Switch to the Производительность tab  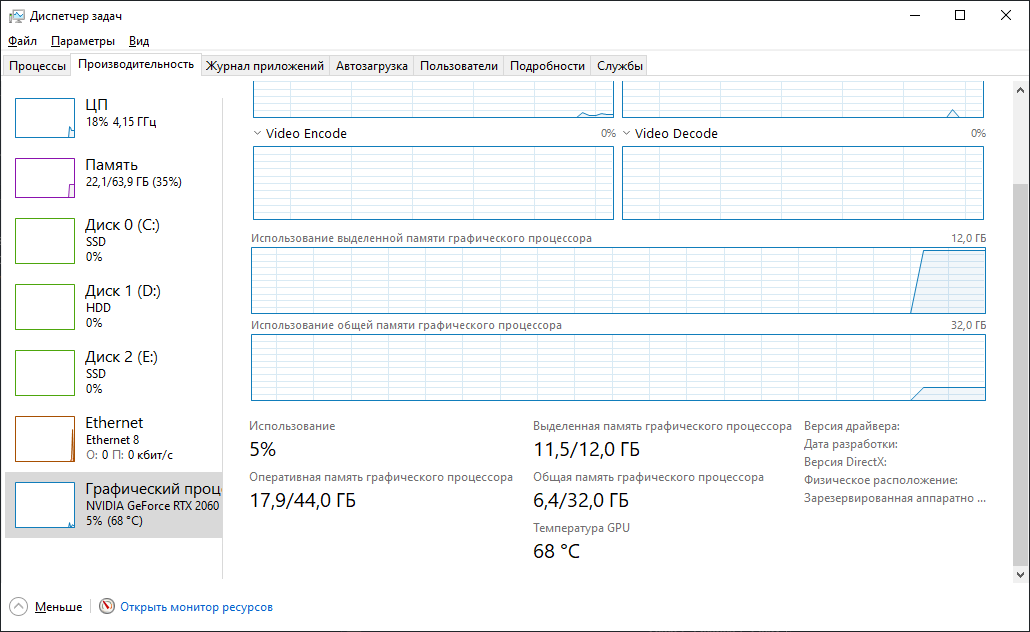(136, 64)
